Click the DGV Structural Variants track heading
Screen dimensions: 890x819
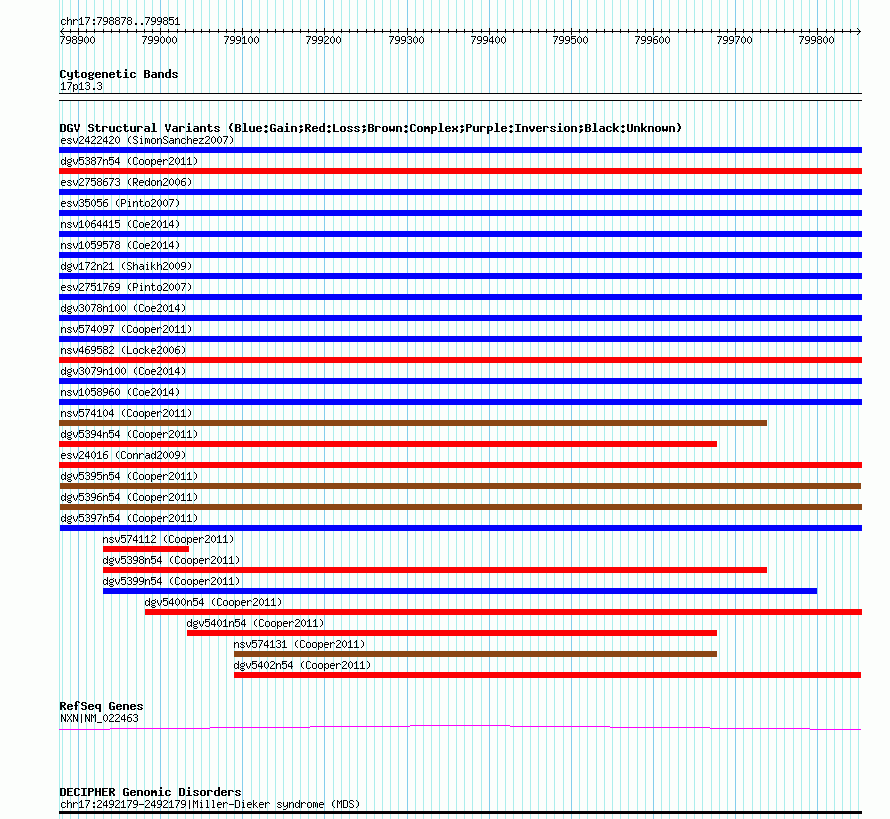371,128
